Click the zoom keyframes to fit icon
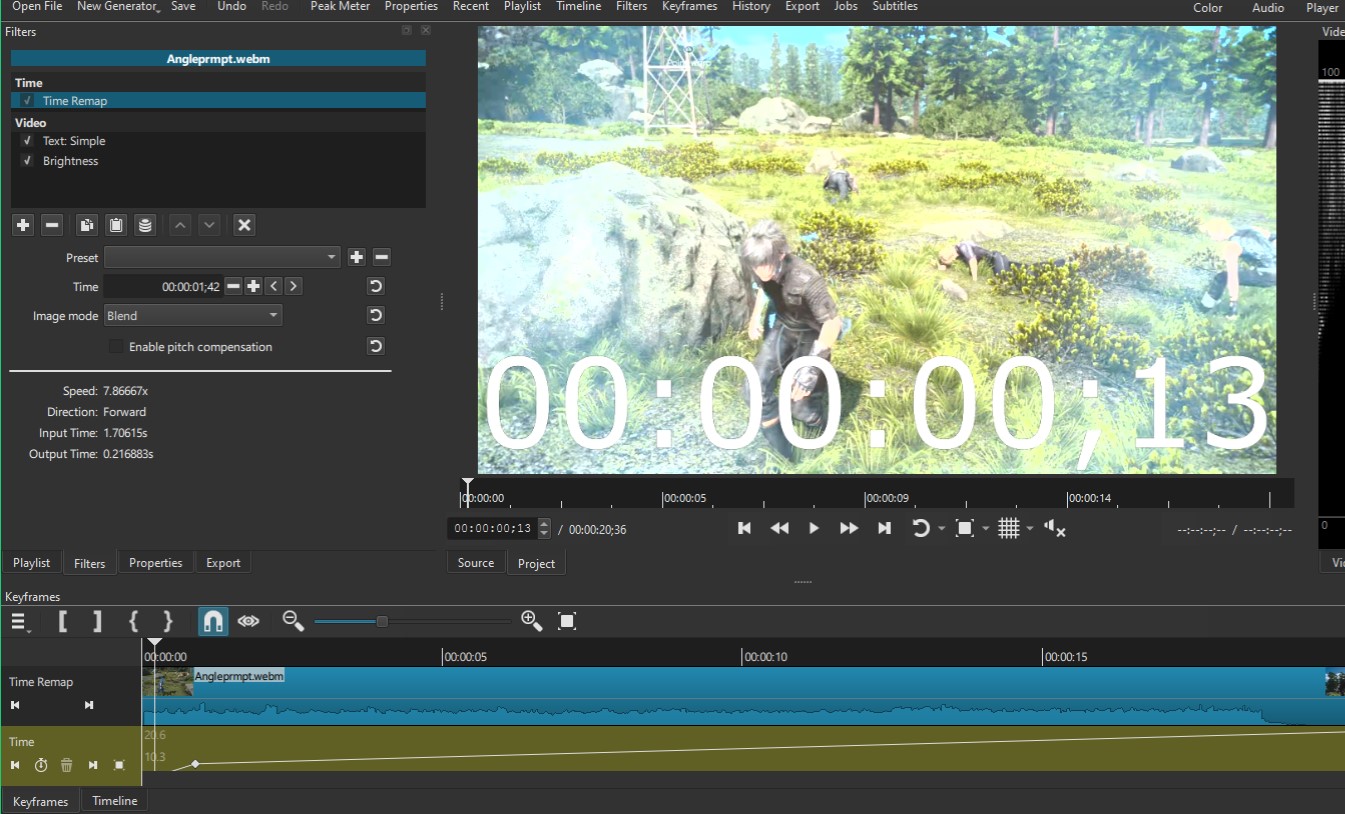Image resolution: width=1345 pixels, height=814 pixels. click(567, 621)
